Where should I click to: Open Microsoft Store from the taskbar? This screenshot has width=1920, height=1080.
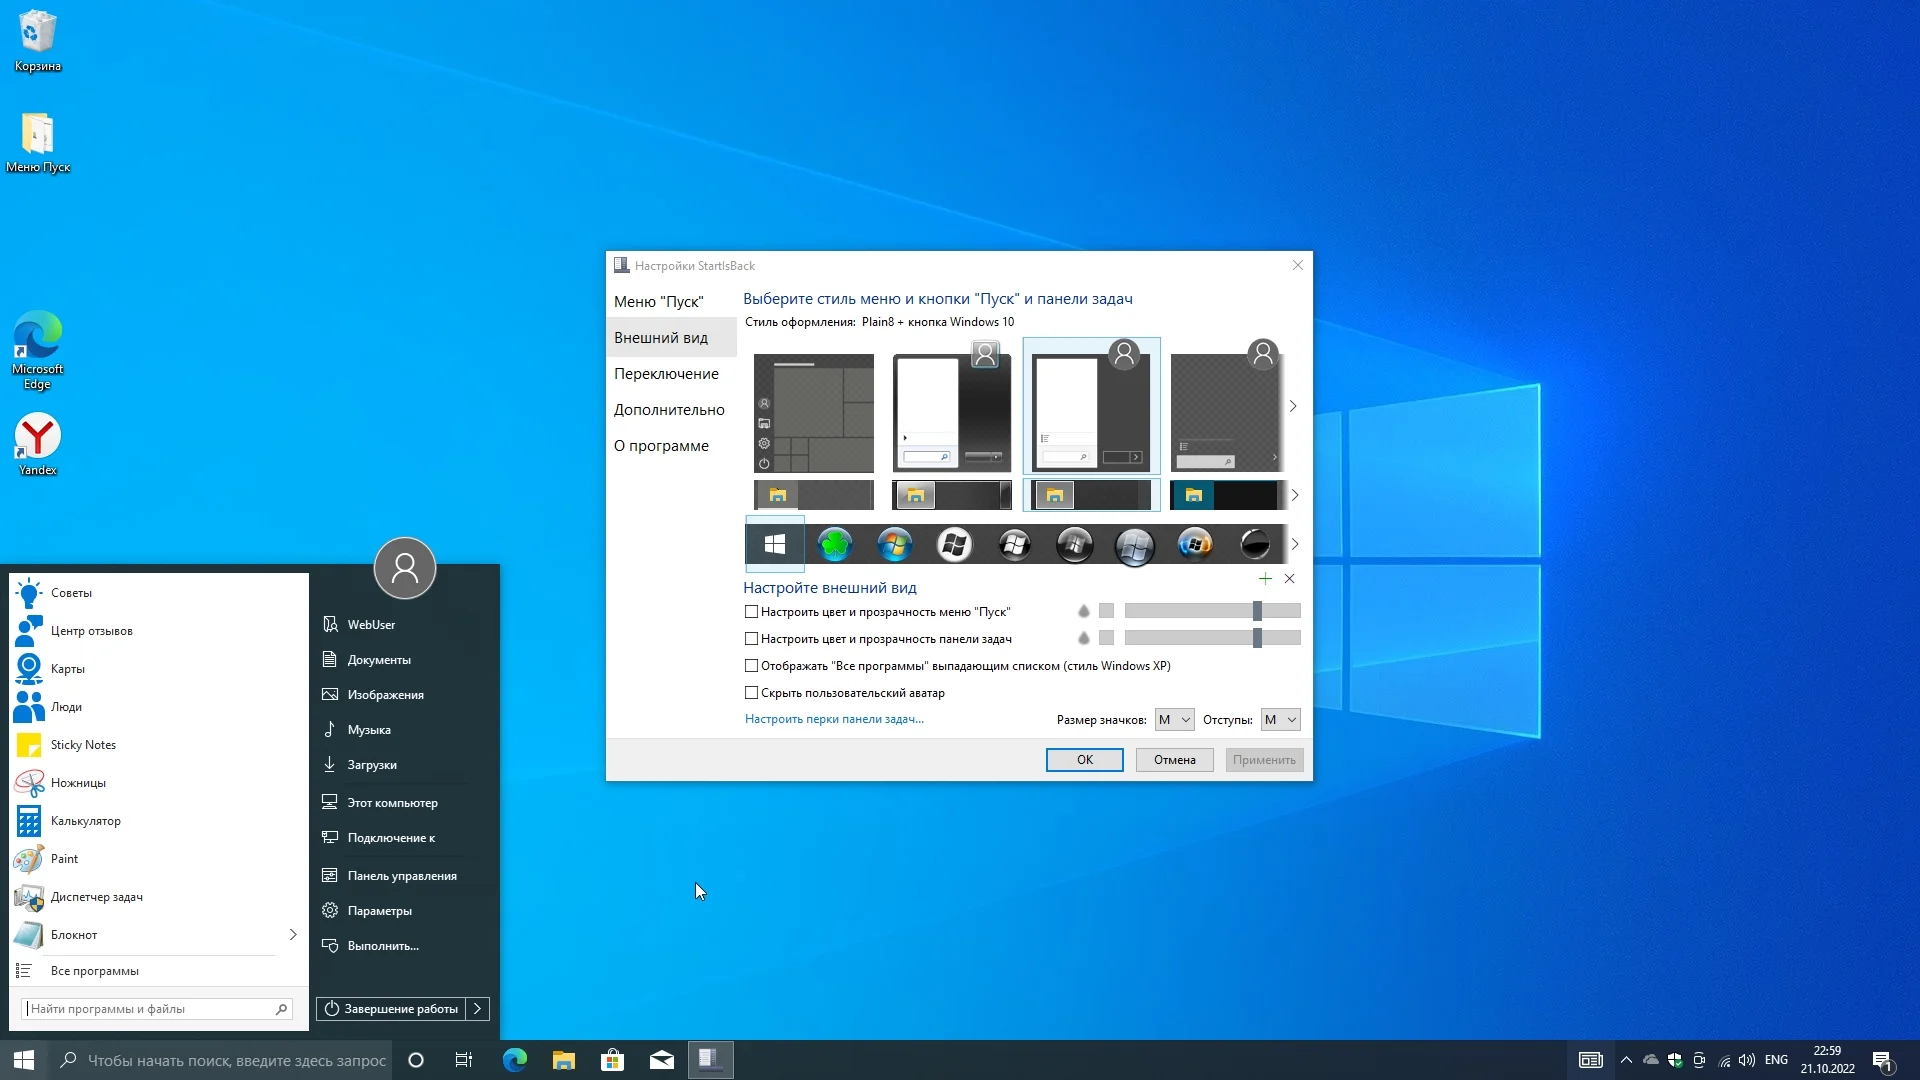pos(612,1060)
